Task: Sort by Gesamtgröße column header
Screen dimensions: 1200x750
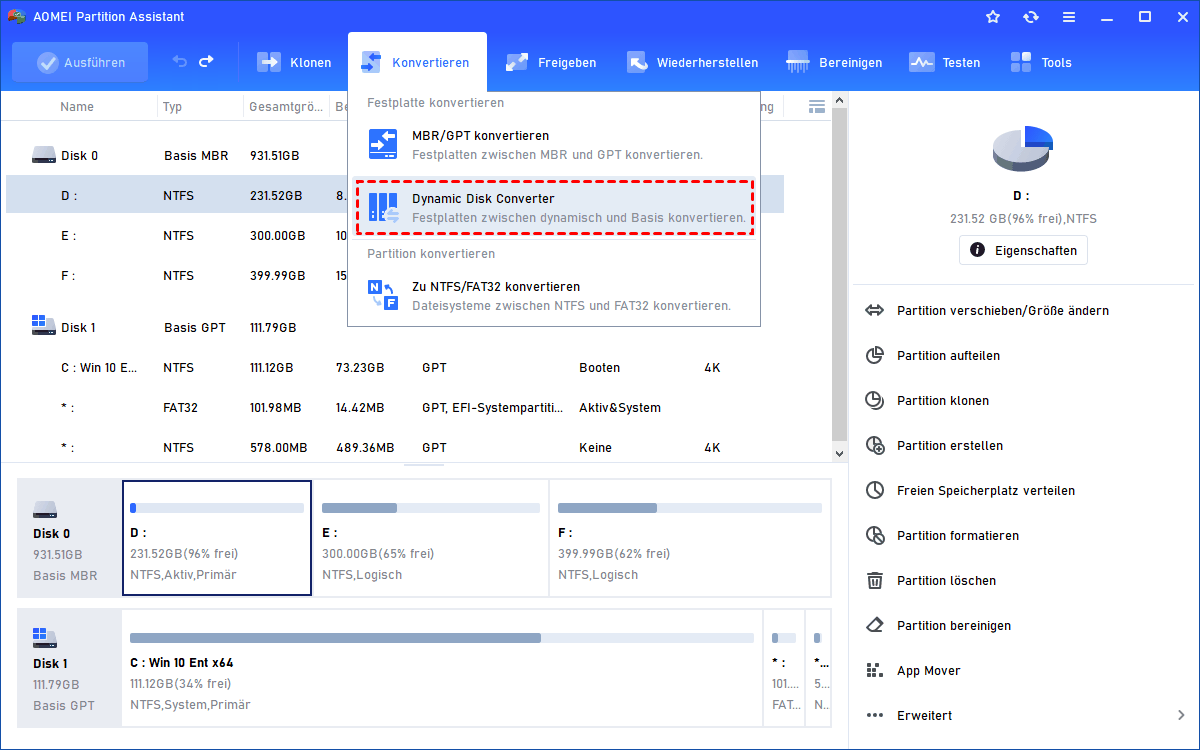Action: click(x=286, y=107)
